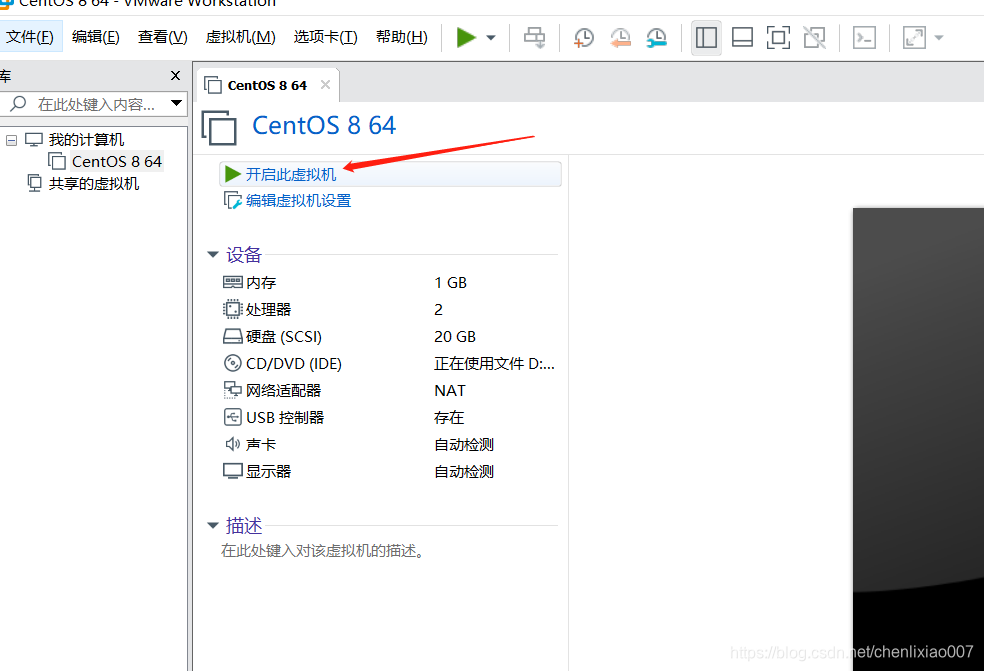Viewport: 984px width, 671px height.
Task: Click the green power-on play toolbar icon
Action: pyautogui.click(x=466, y=38)
